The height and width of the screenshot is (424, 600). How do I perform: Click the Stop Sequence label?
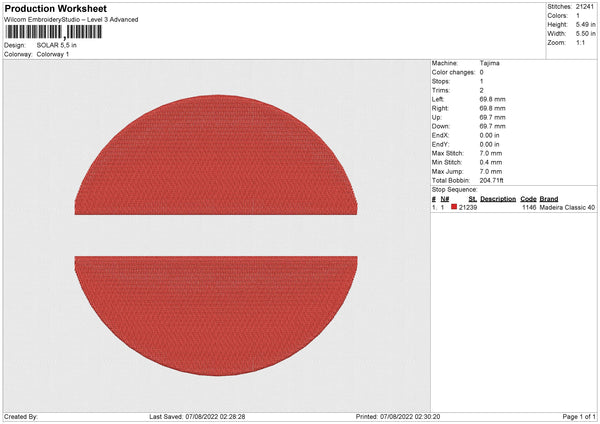(455, 188)
